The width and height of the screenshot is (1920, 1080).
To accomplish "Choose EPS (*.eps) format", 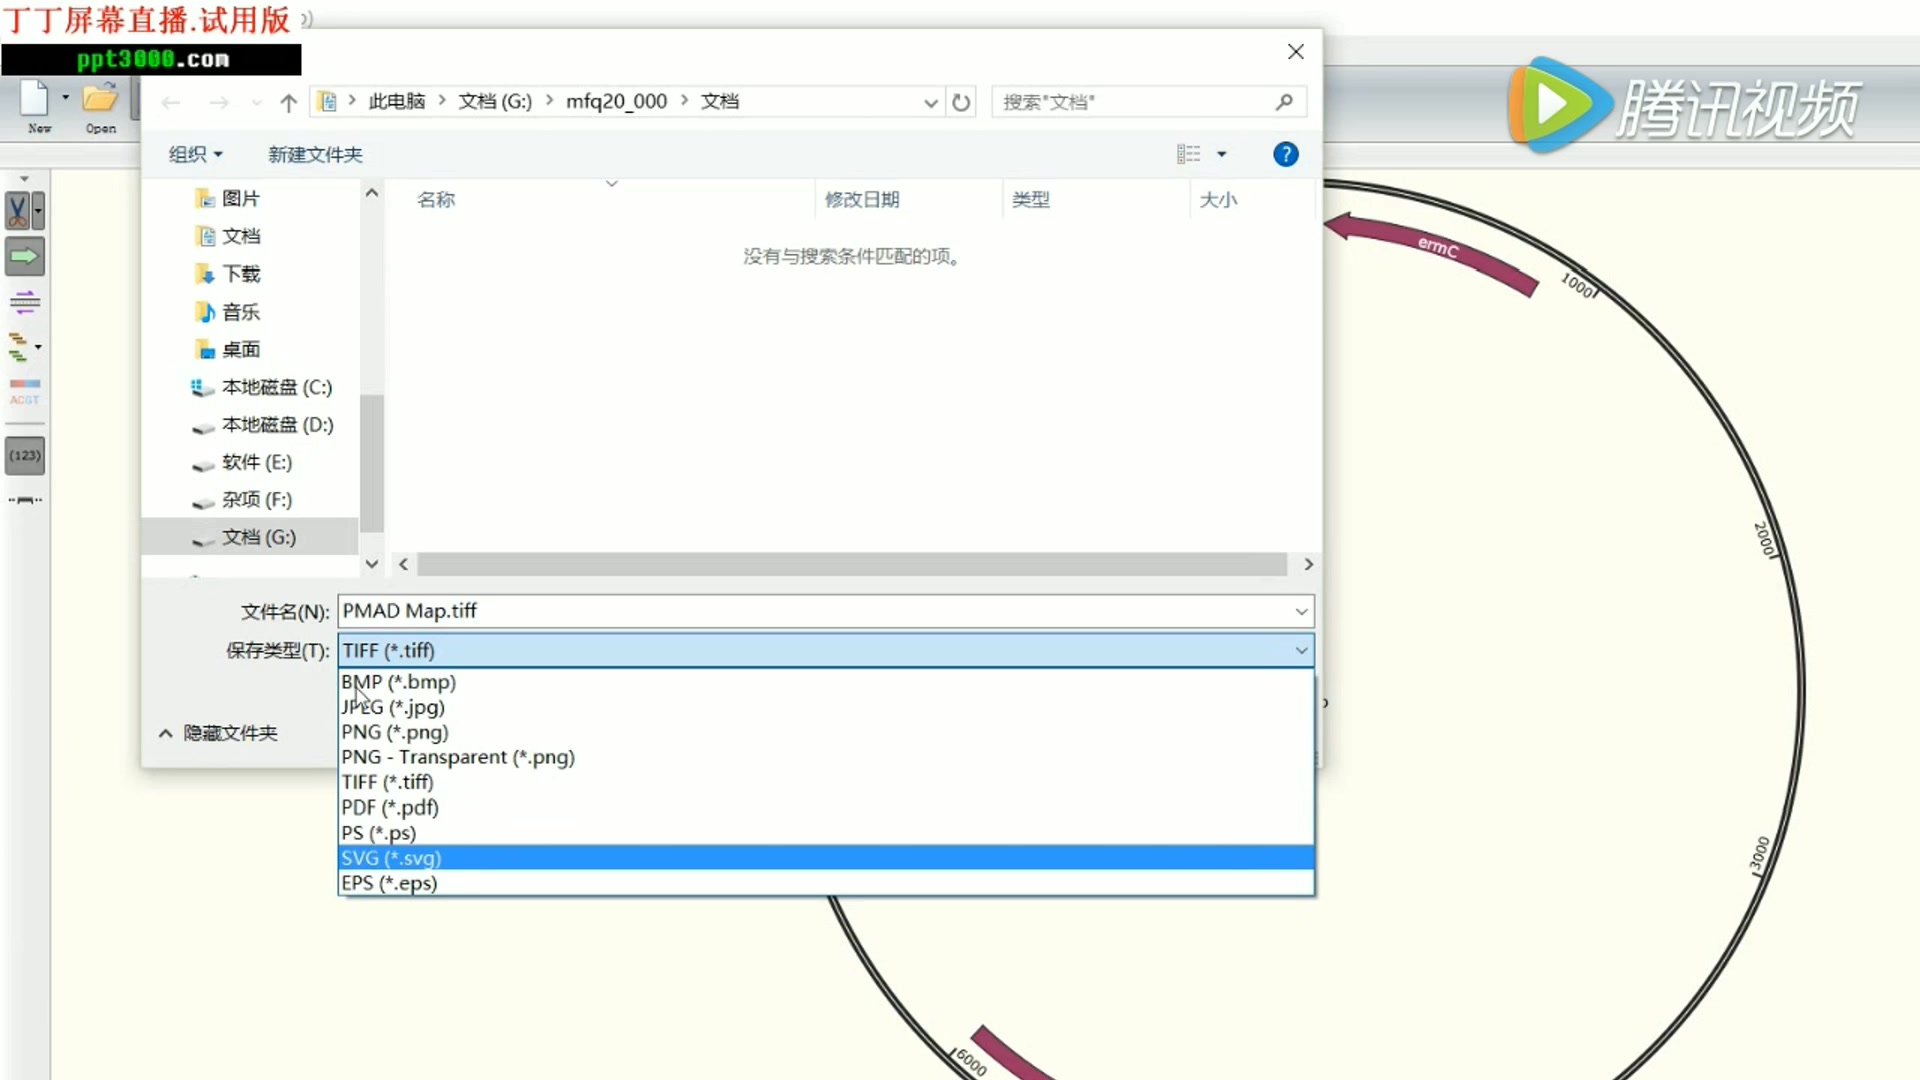I will 826,883.
